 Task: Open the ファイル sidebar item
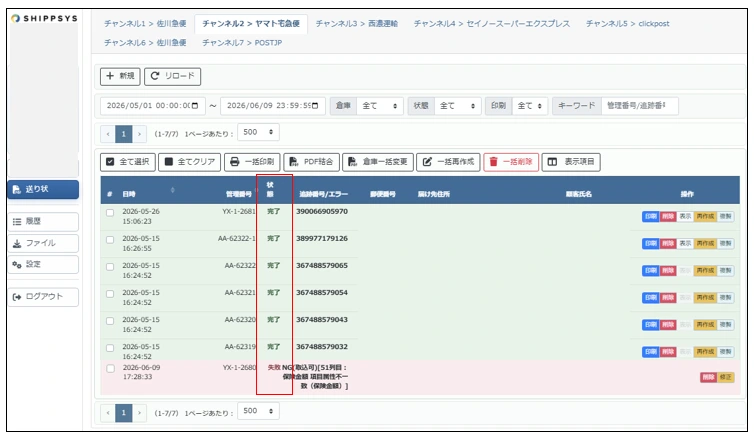pyautogui.click(x=43, y=243)
